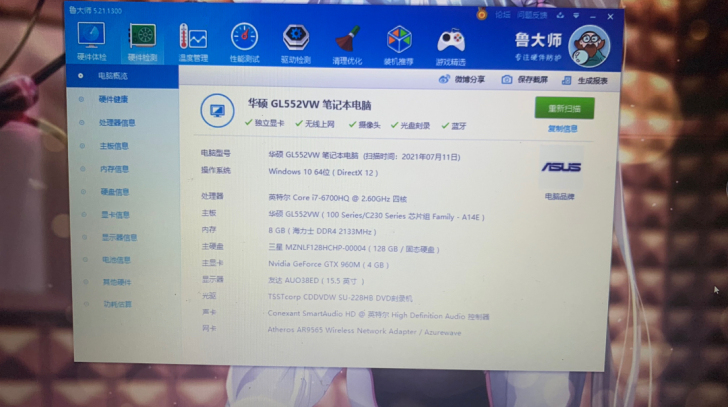Screen dimensions: 728x407
Task: Click the 蓝牙 checkmark label
Action: point(454,126)
